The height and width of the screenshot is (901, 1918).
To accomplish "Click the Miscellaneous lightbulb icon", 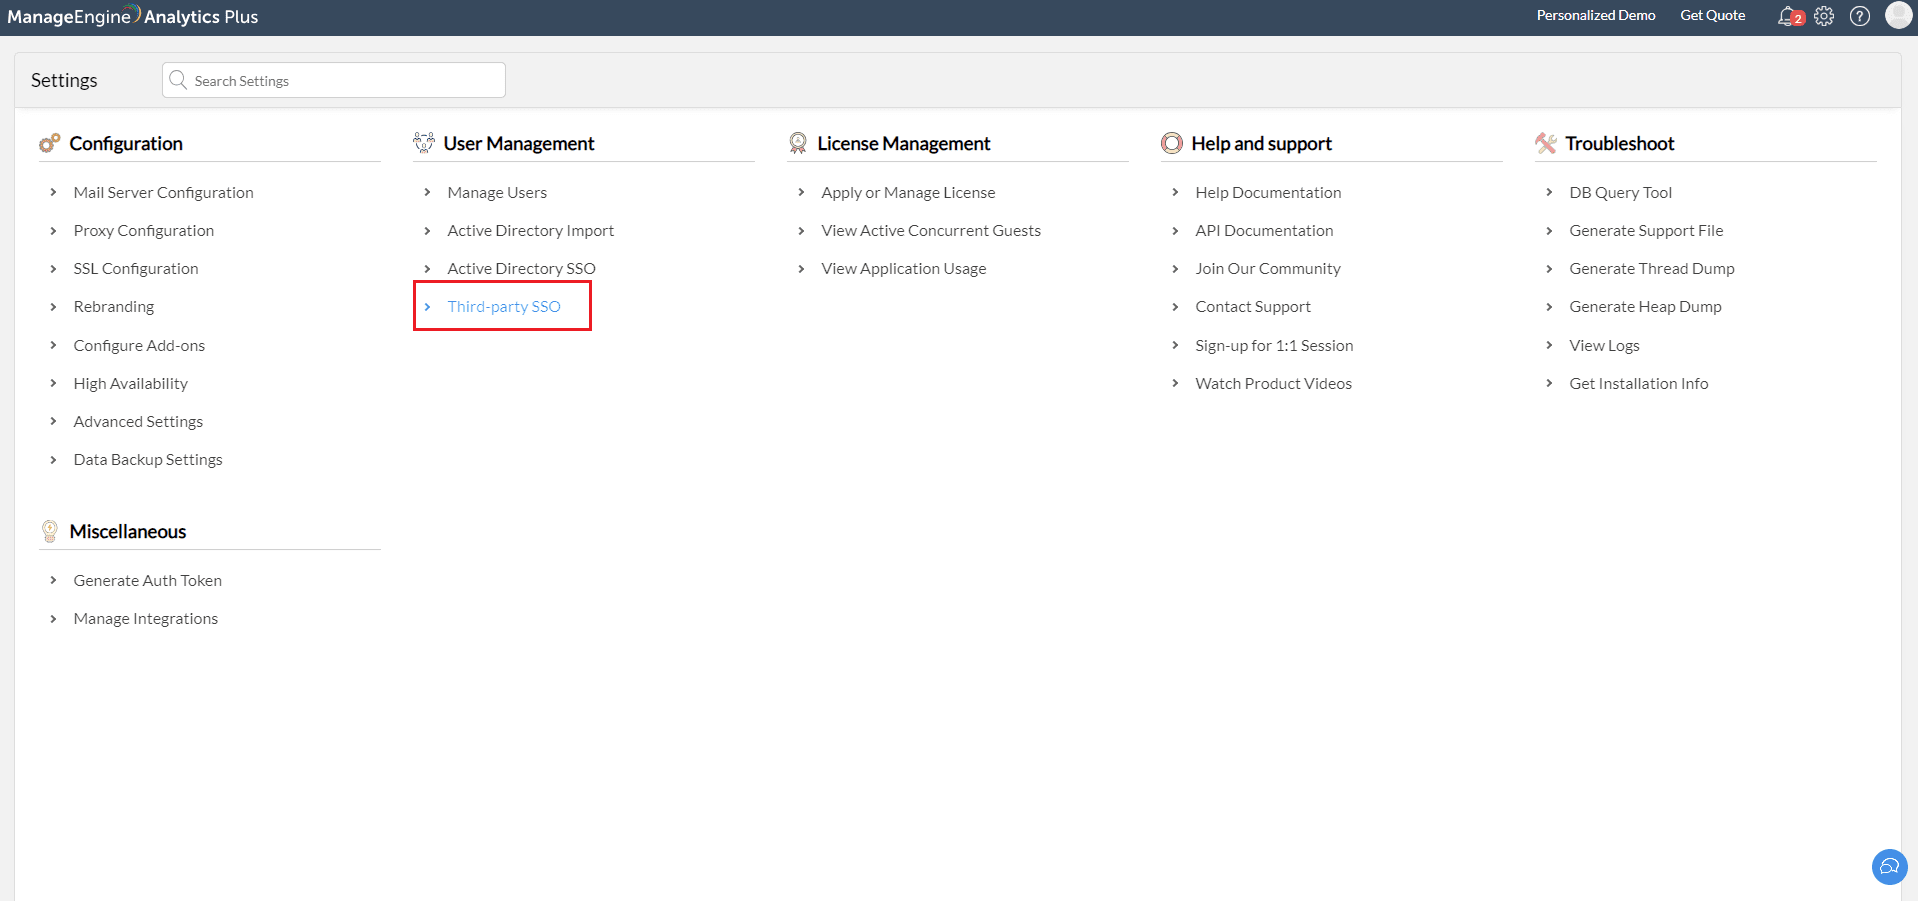I will [x=50, y=531].
